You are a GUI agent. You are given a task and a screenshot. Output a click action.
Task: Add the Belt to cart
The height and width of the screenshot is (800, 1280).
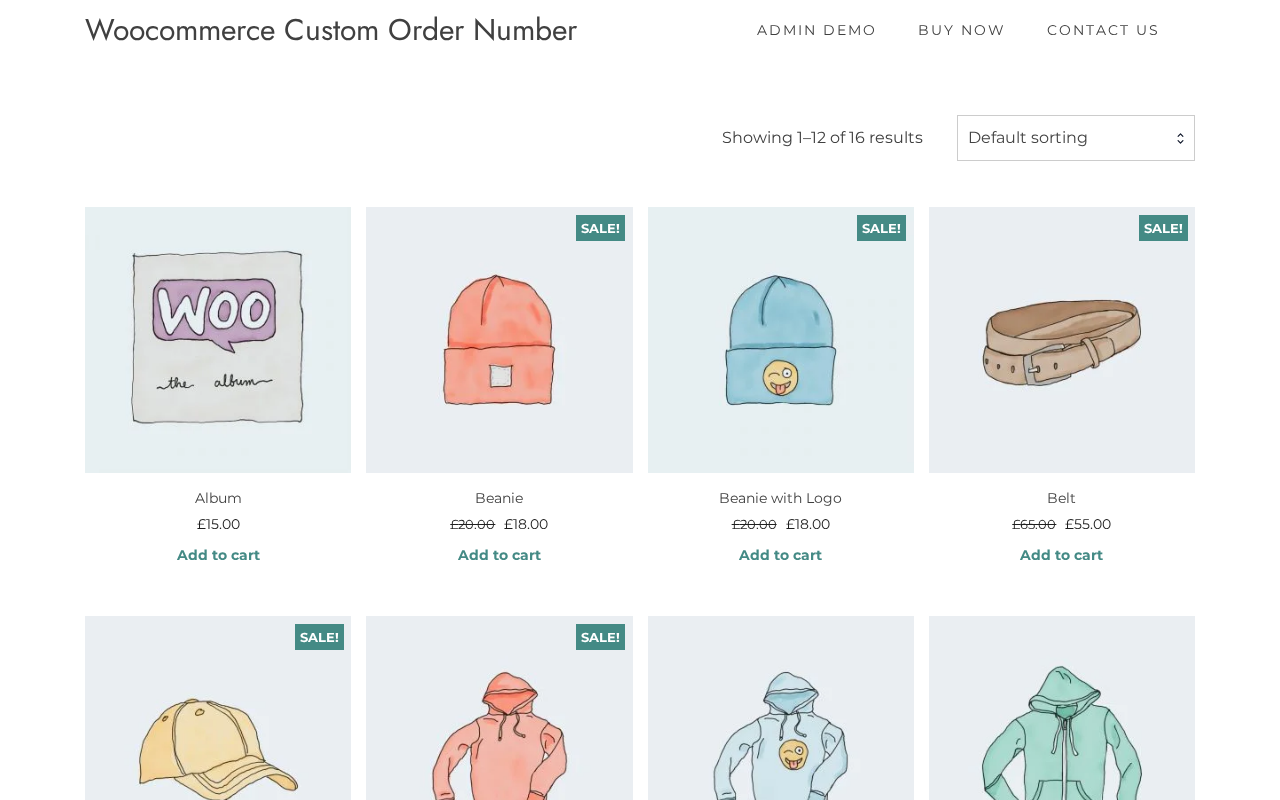point(1061,555)
